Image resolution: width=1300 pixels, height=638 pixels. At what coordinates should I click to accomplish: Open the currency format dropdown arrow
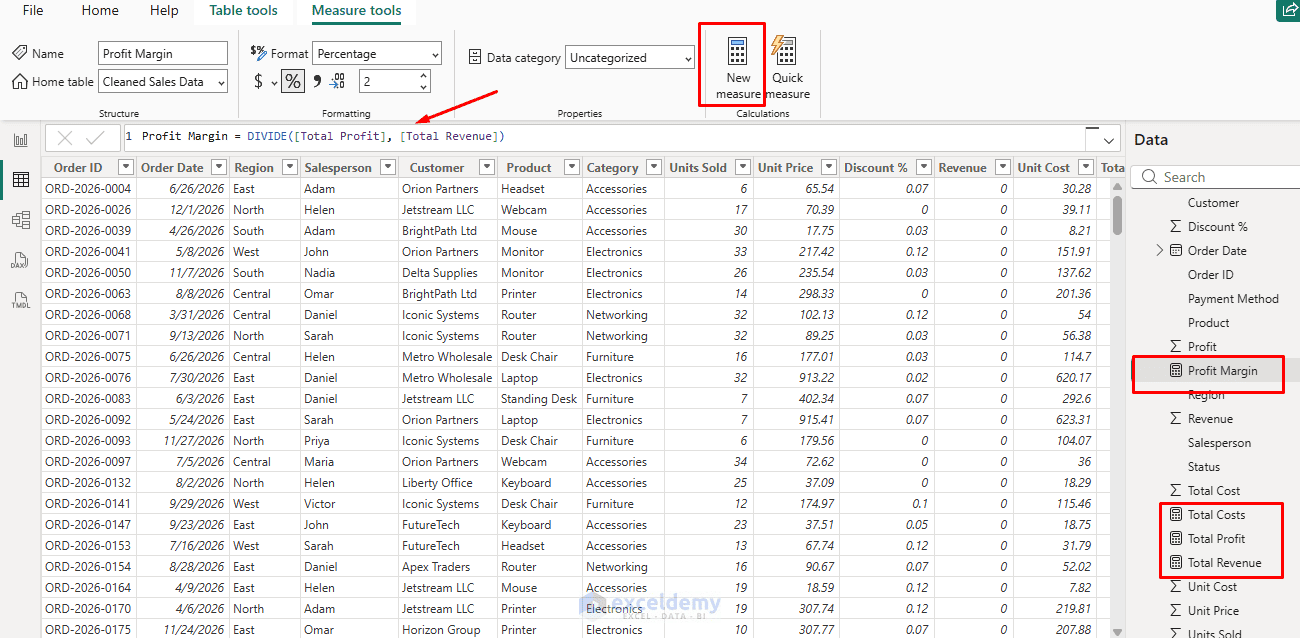point(274,82)
